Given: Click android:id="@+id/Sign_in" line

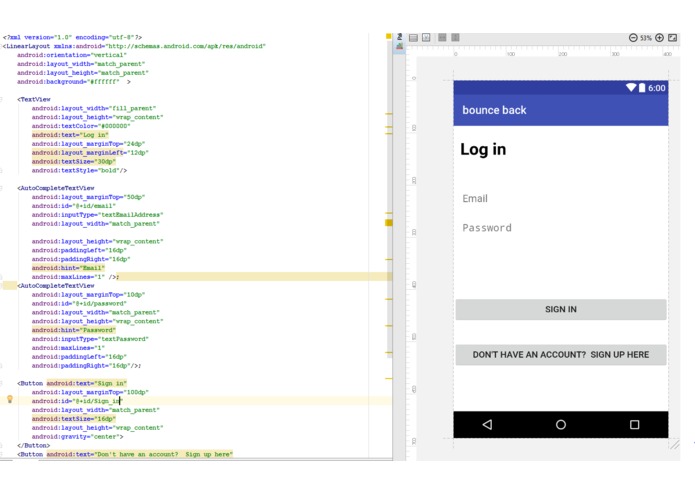Looking at the screenshot, I should click(76, 401).
